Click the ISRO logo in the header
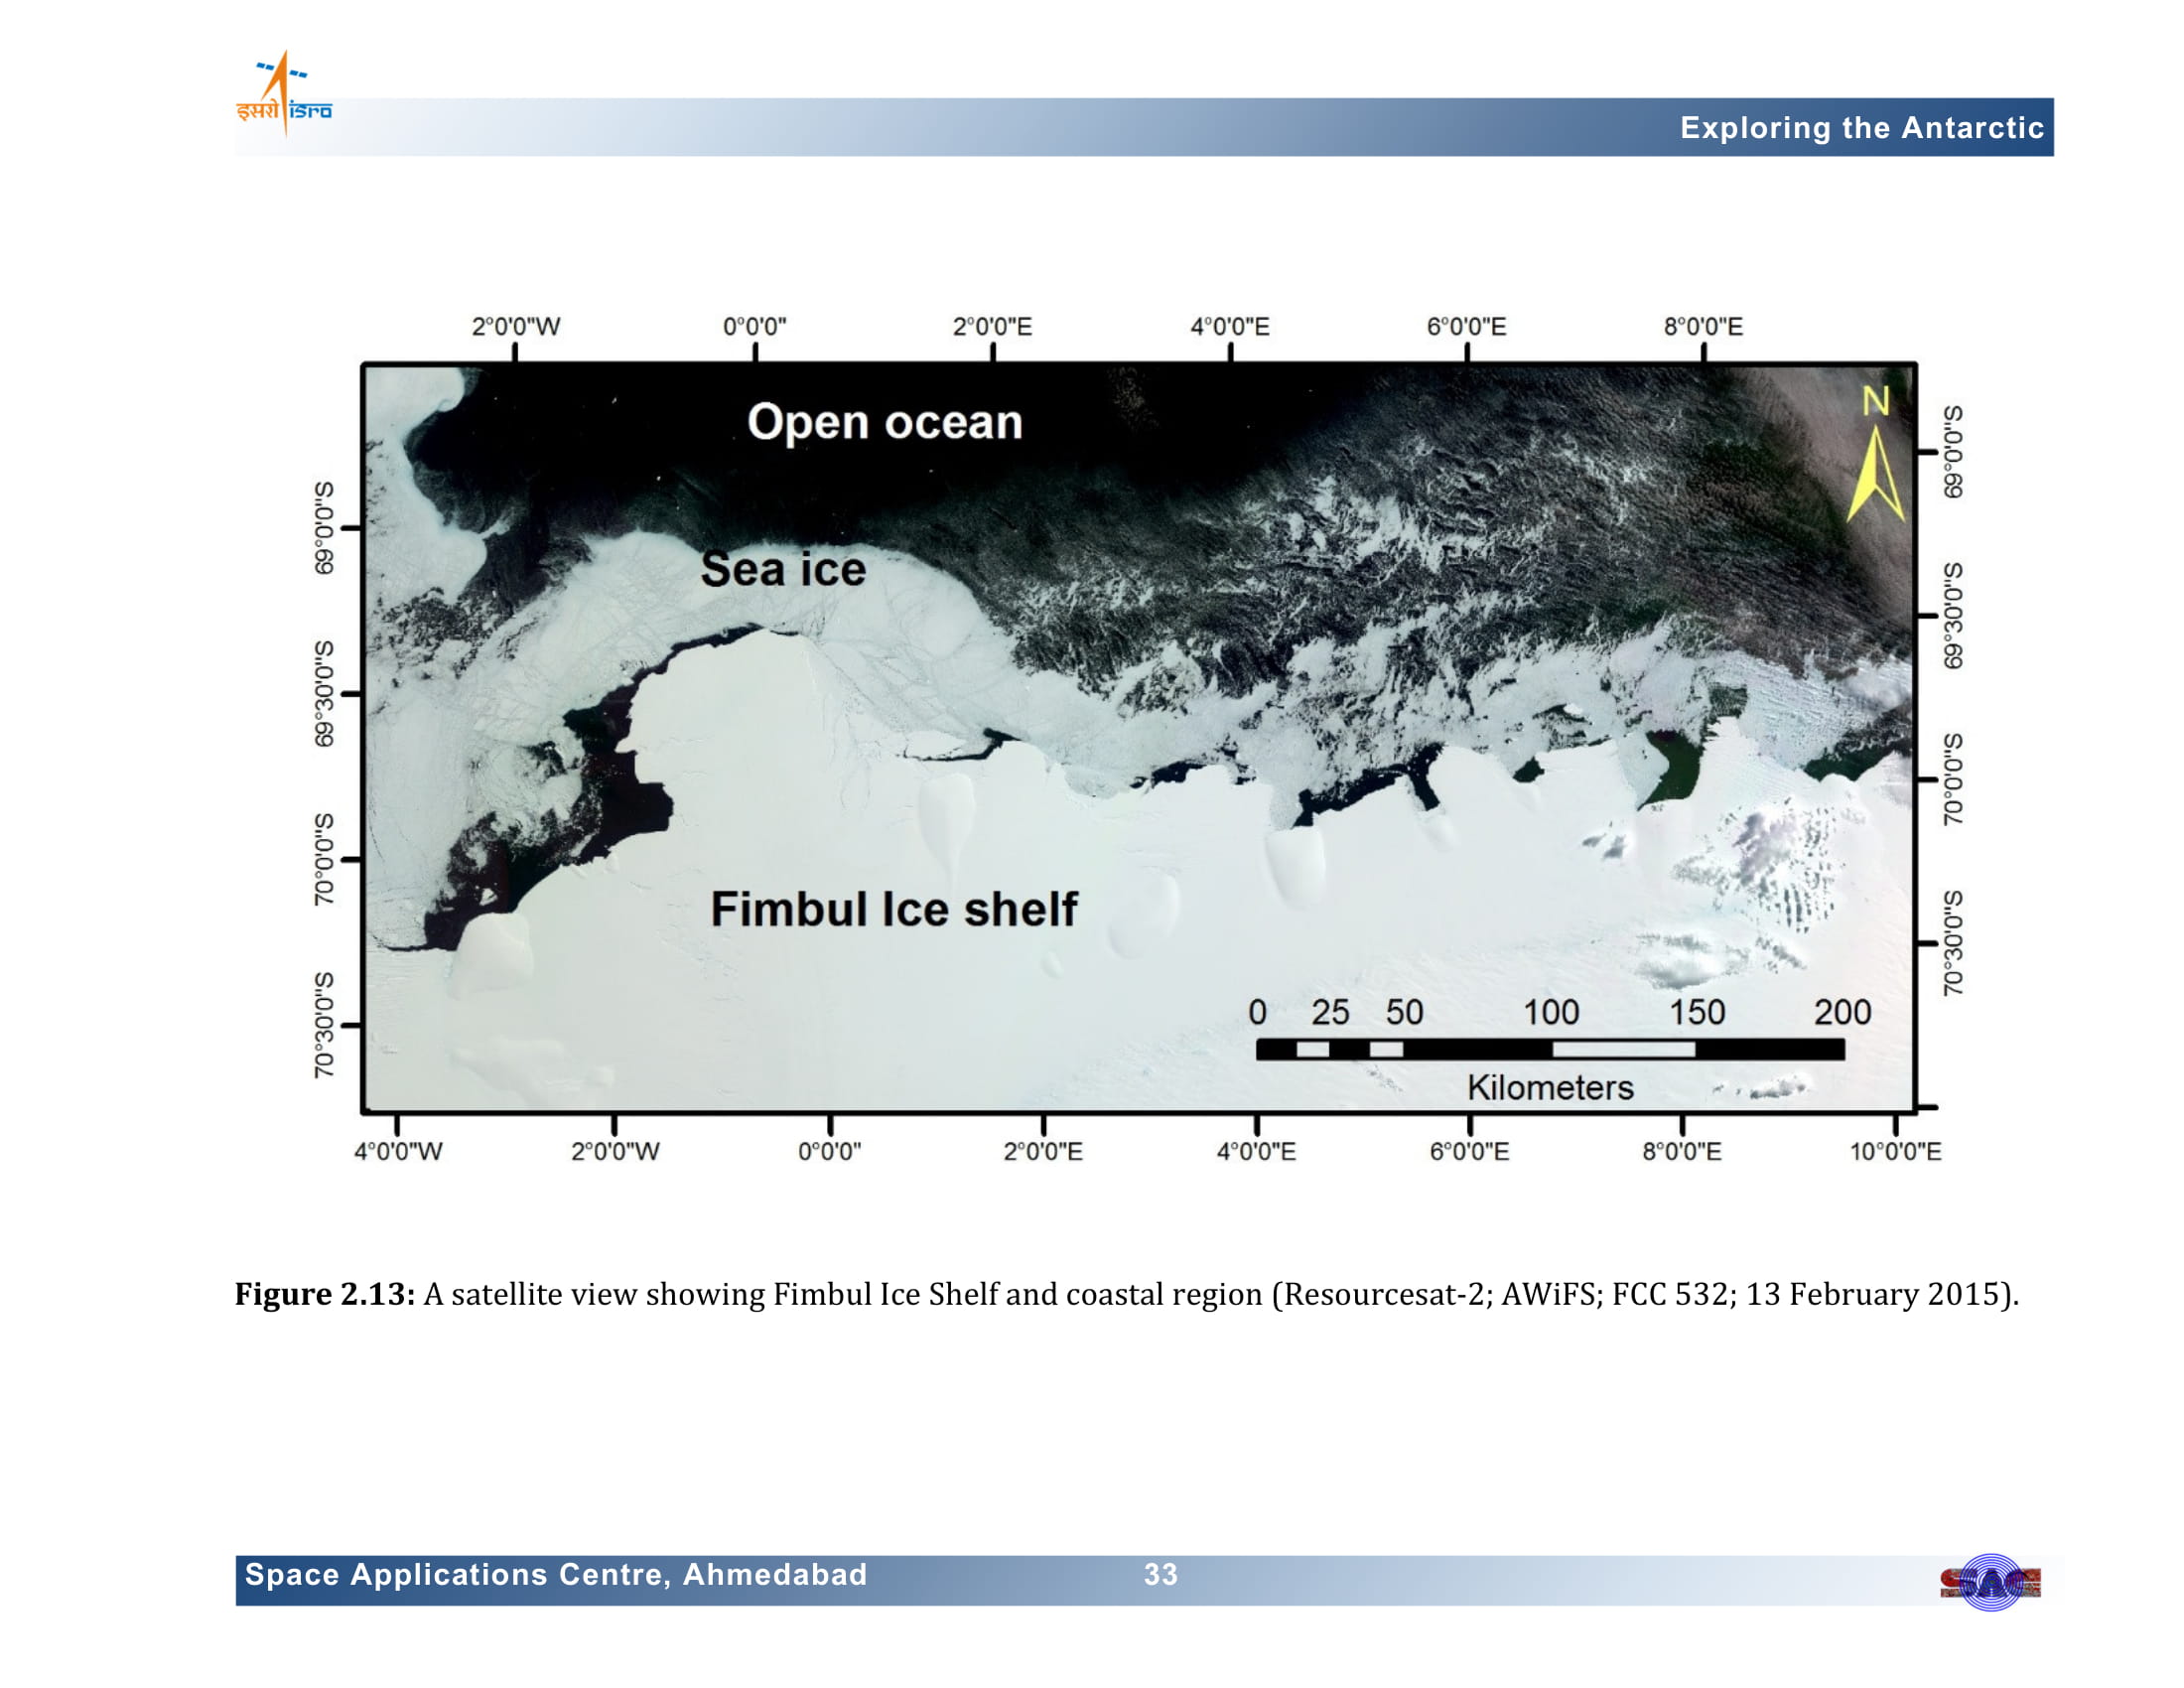2184x1688 pixels. (x=284, y=94)
